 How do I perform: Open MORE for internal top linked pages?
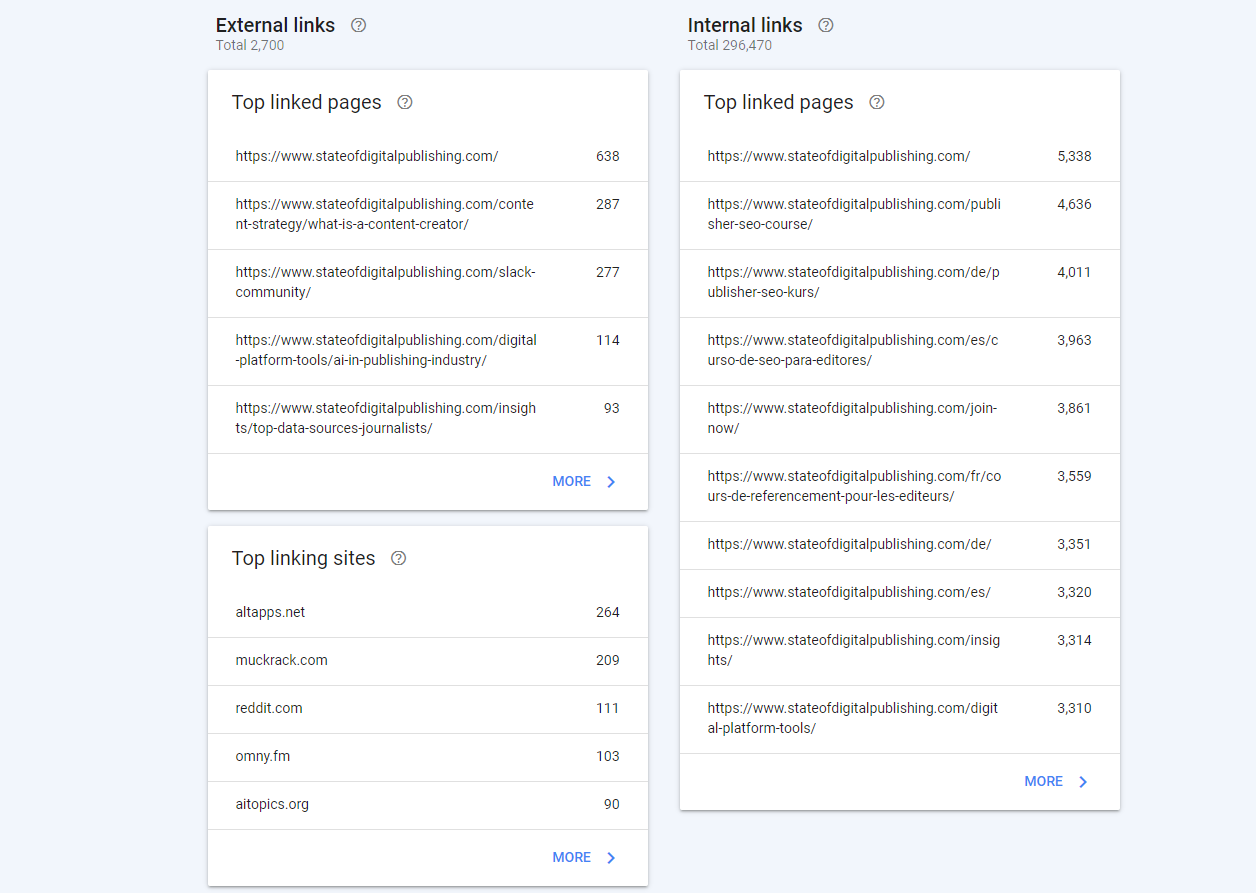pos(1044,782)
